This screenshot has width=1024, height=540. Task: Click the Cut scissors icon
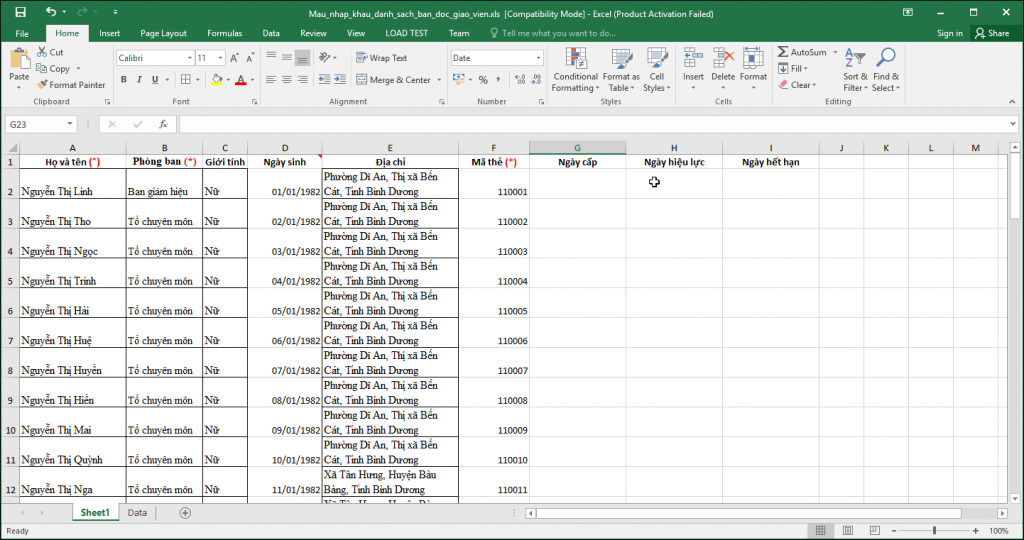tap(42, 52)
